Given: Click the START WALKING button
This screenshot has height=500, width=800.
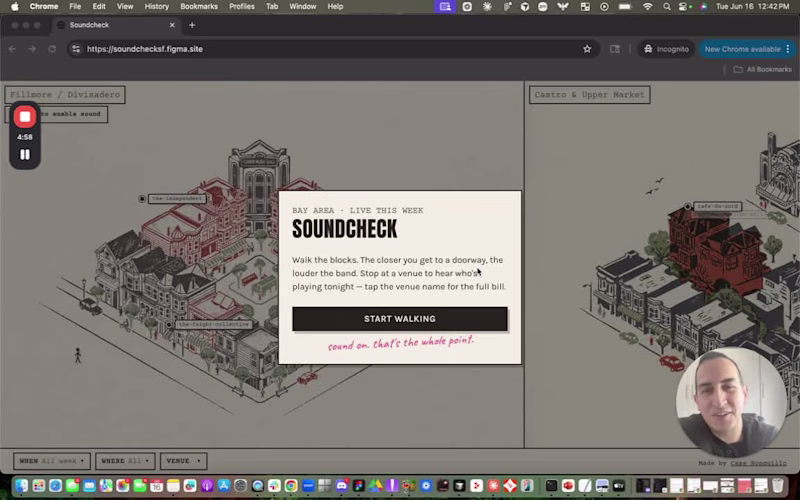Looking at the screenshot, I should 399,319.
